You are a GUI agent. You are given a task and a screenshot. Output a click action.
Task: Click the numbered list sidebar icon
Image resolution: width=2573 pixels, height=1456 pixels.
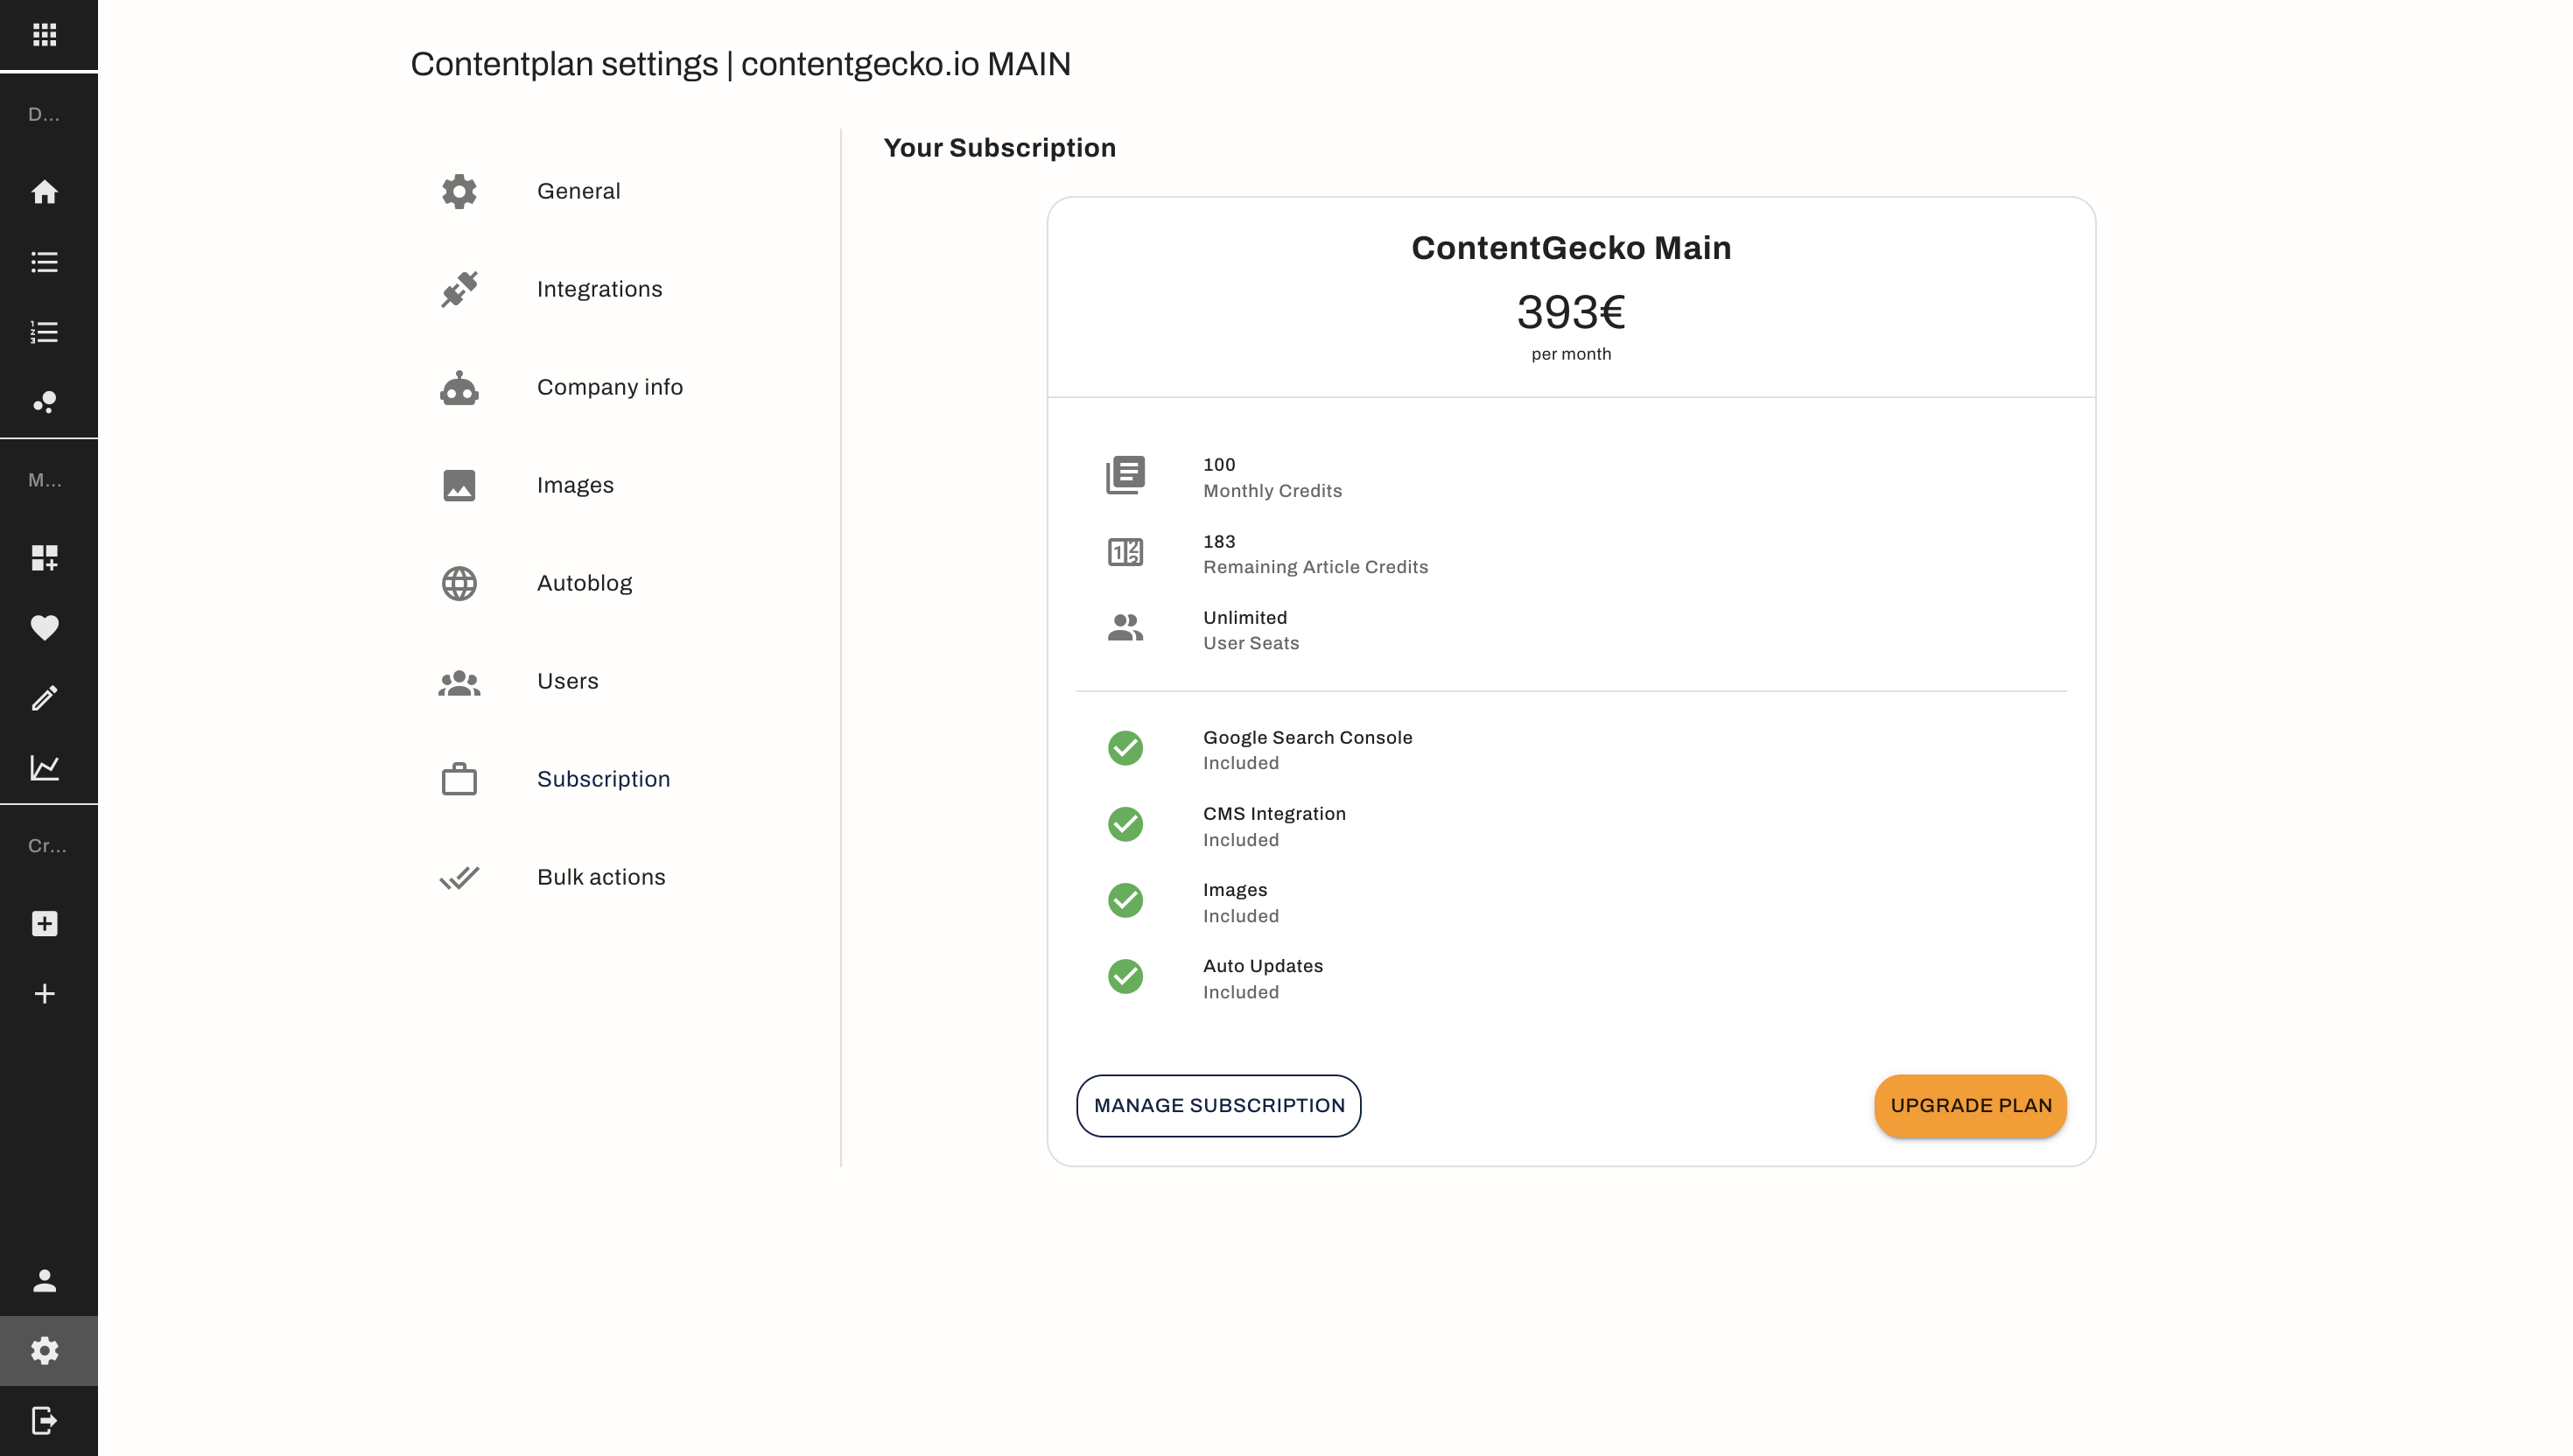click(44, 332)
